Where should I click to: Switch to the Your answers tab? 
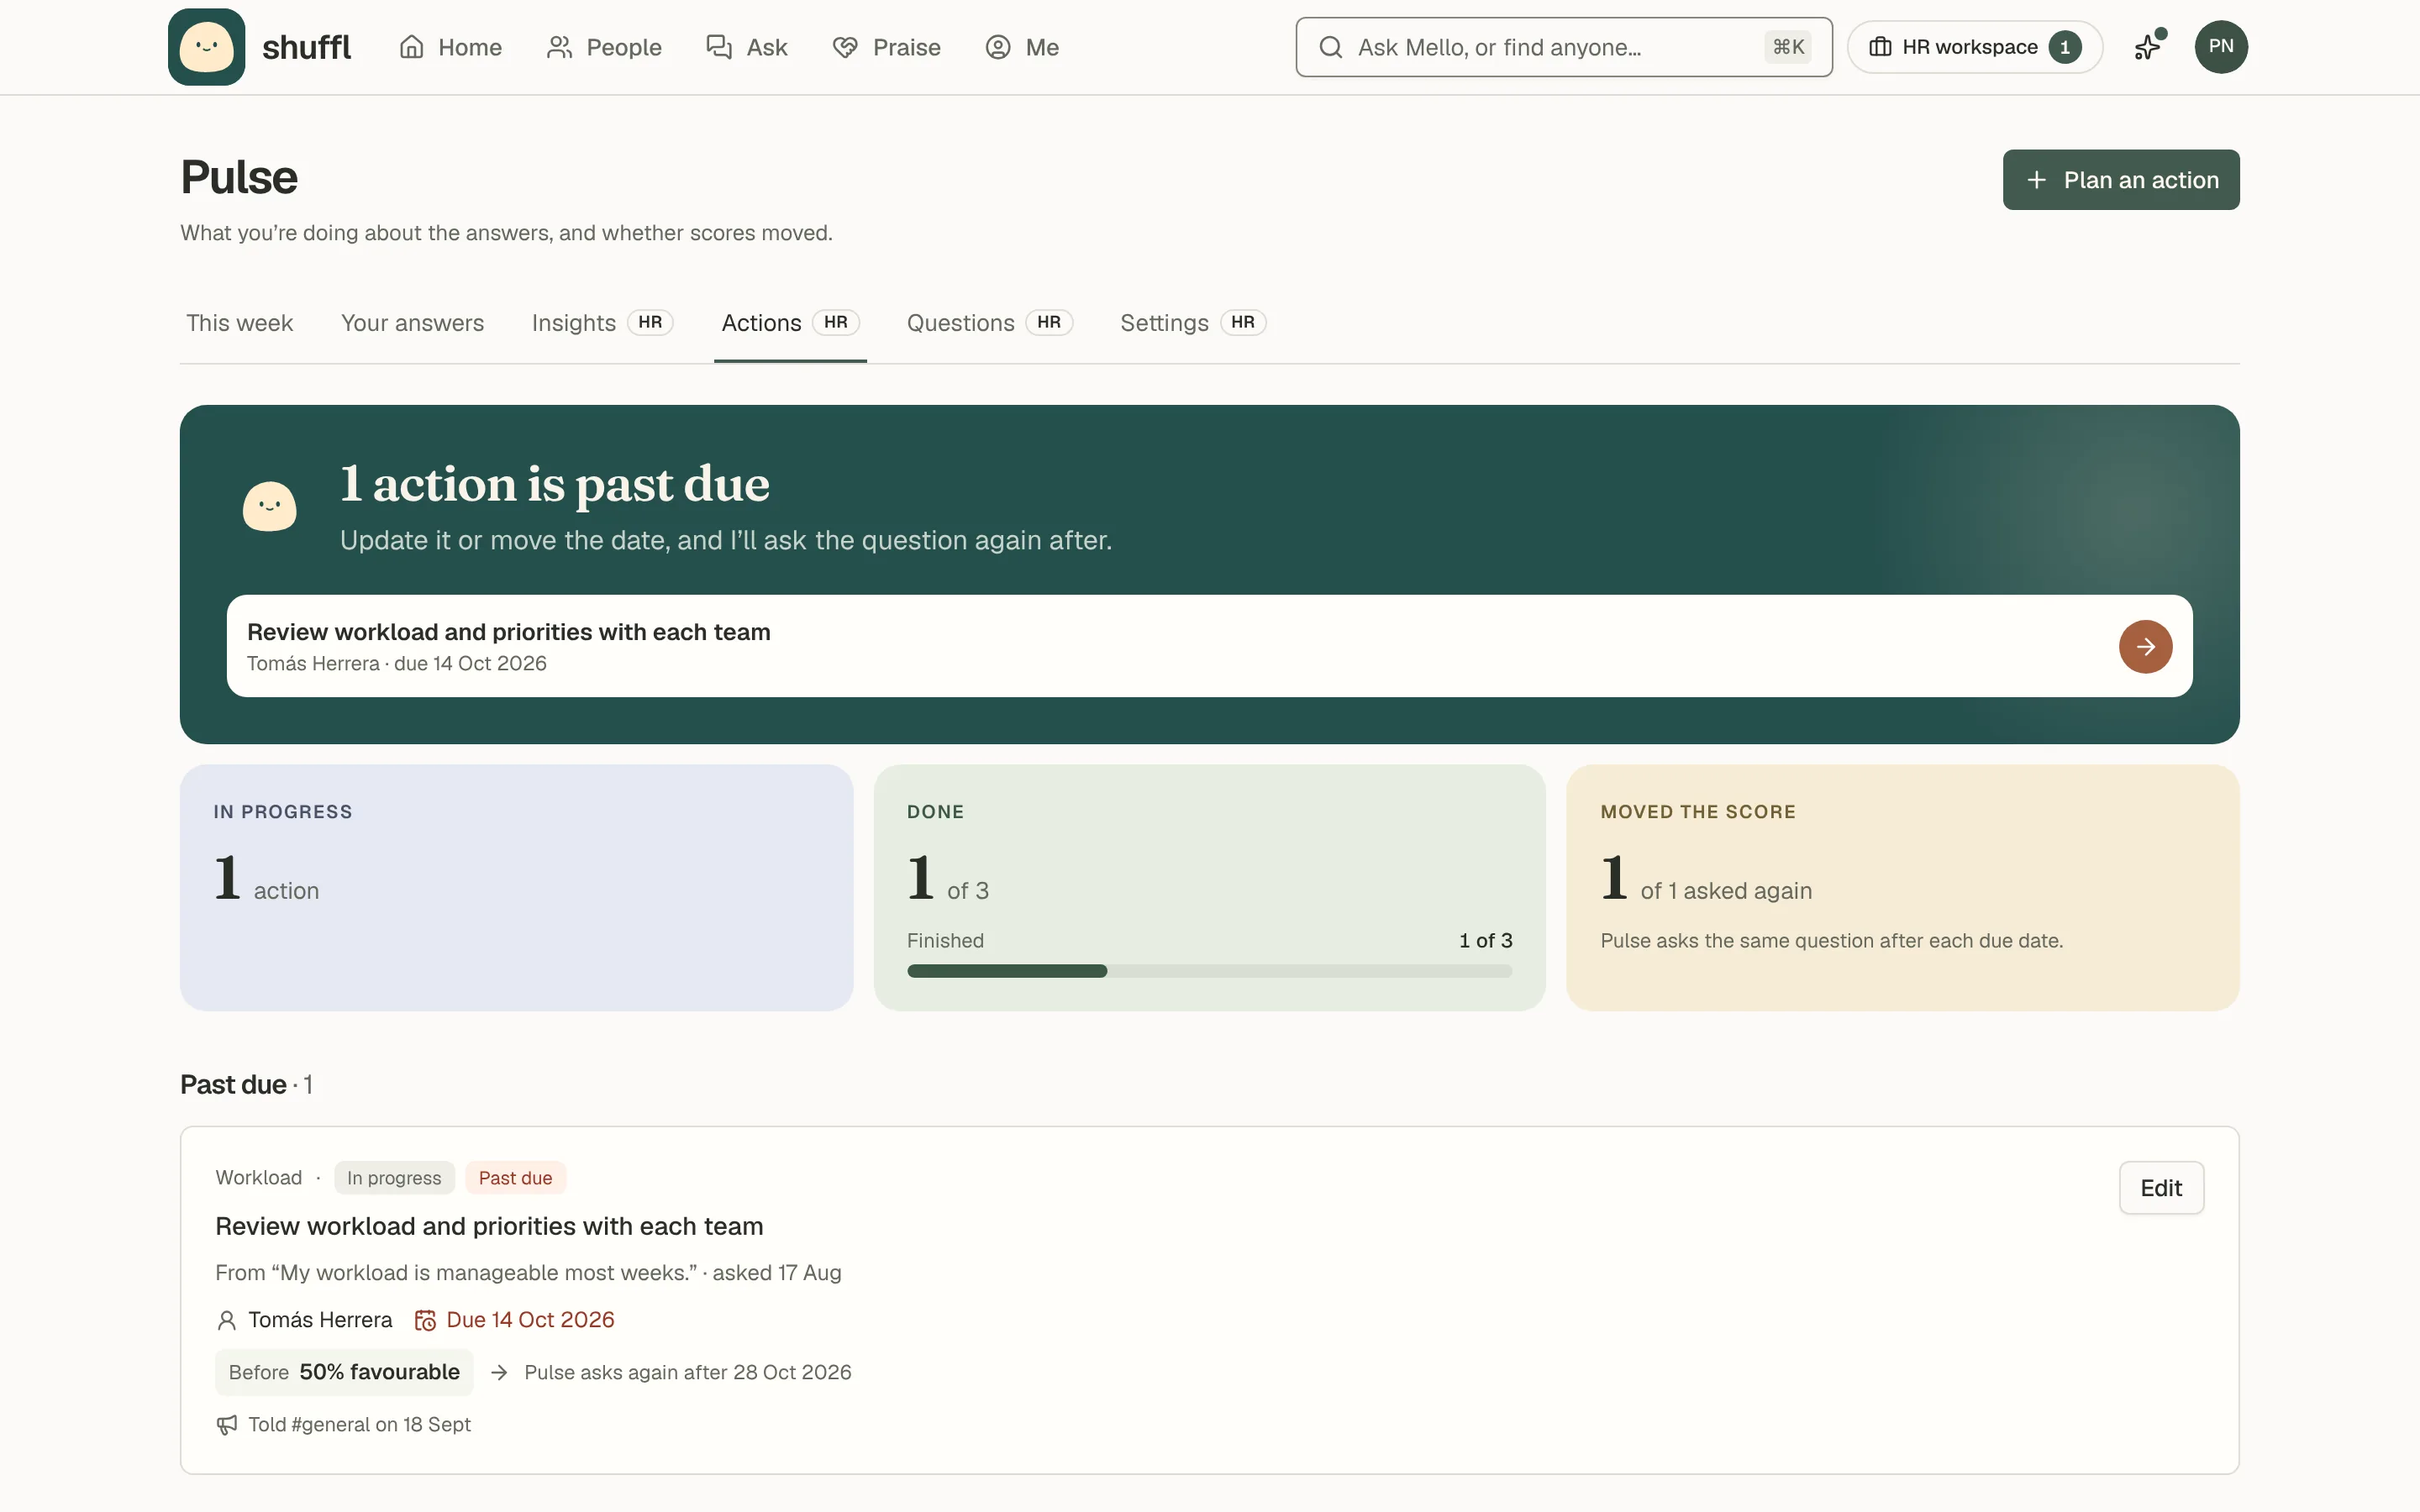coord(412,323)
